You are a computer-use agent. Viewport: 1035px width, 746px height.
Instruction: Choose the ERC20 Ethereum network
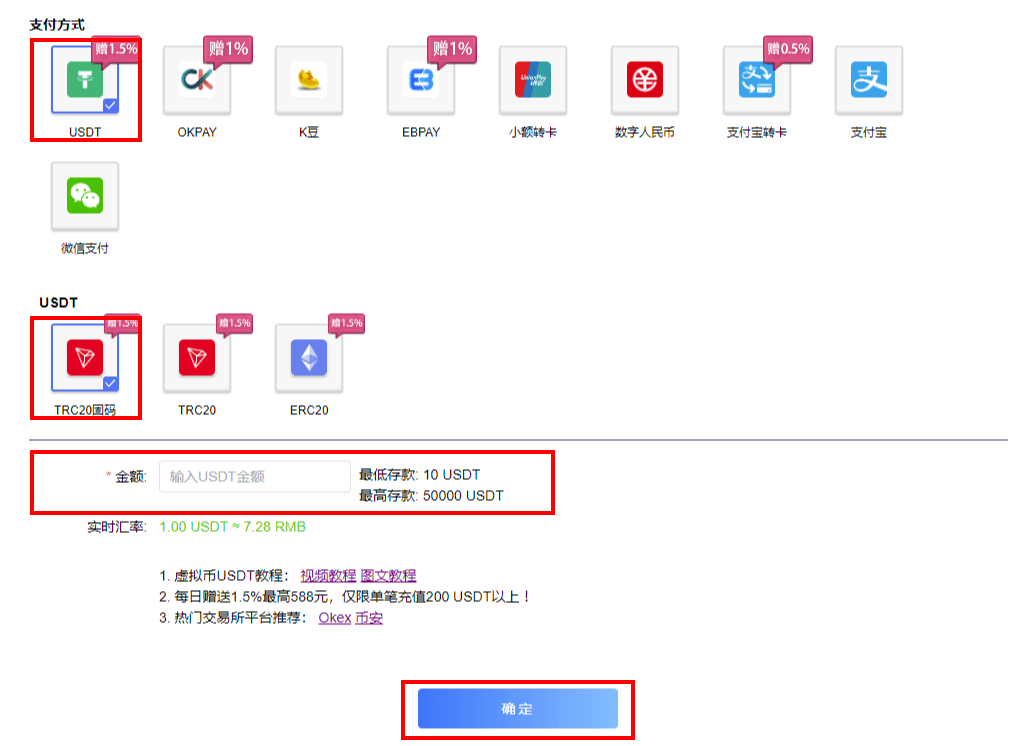[x=309, y=358]
